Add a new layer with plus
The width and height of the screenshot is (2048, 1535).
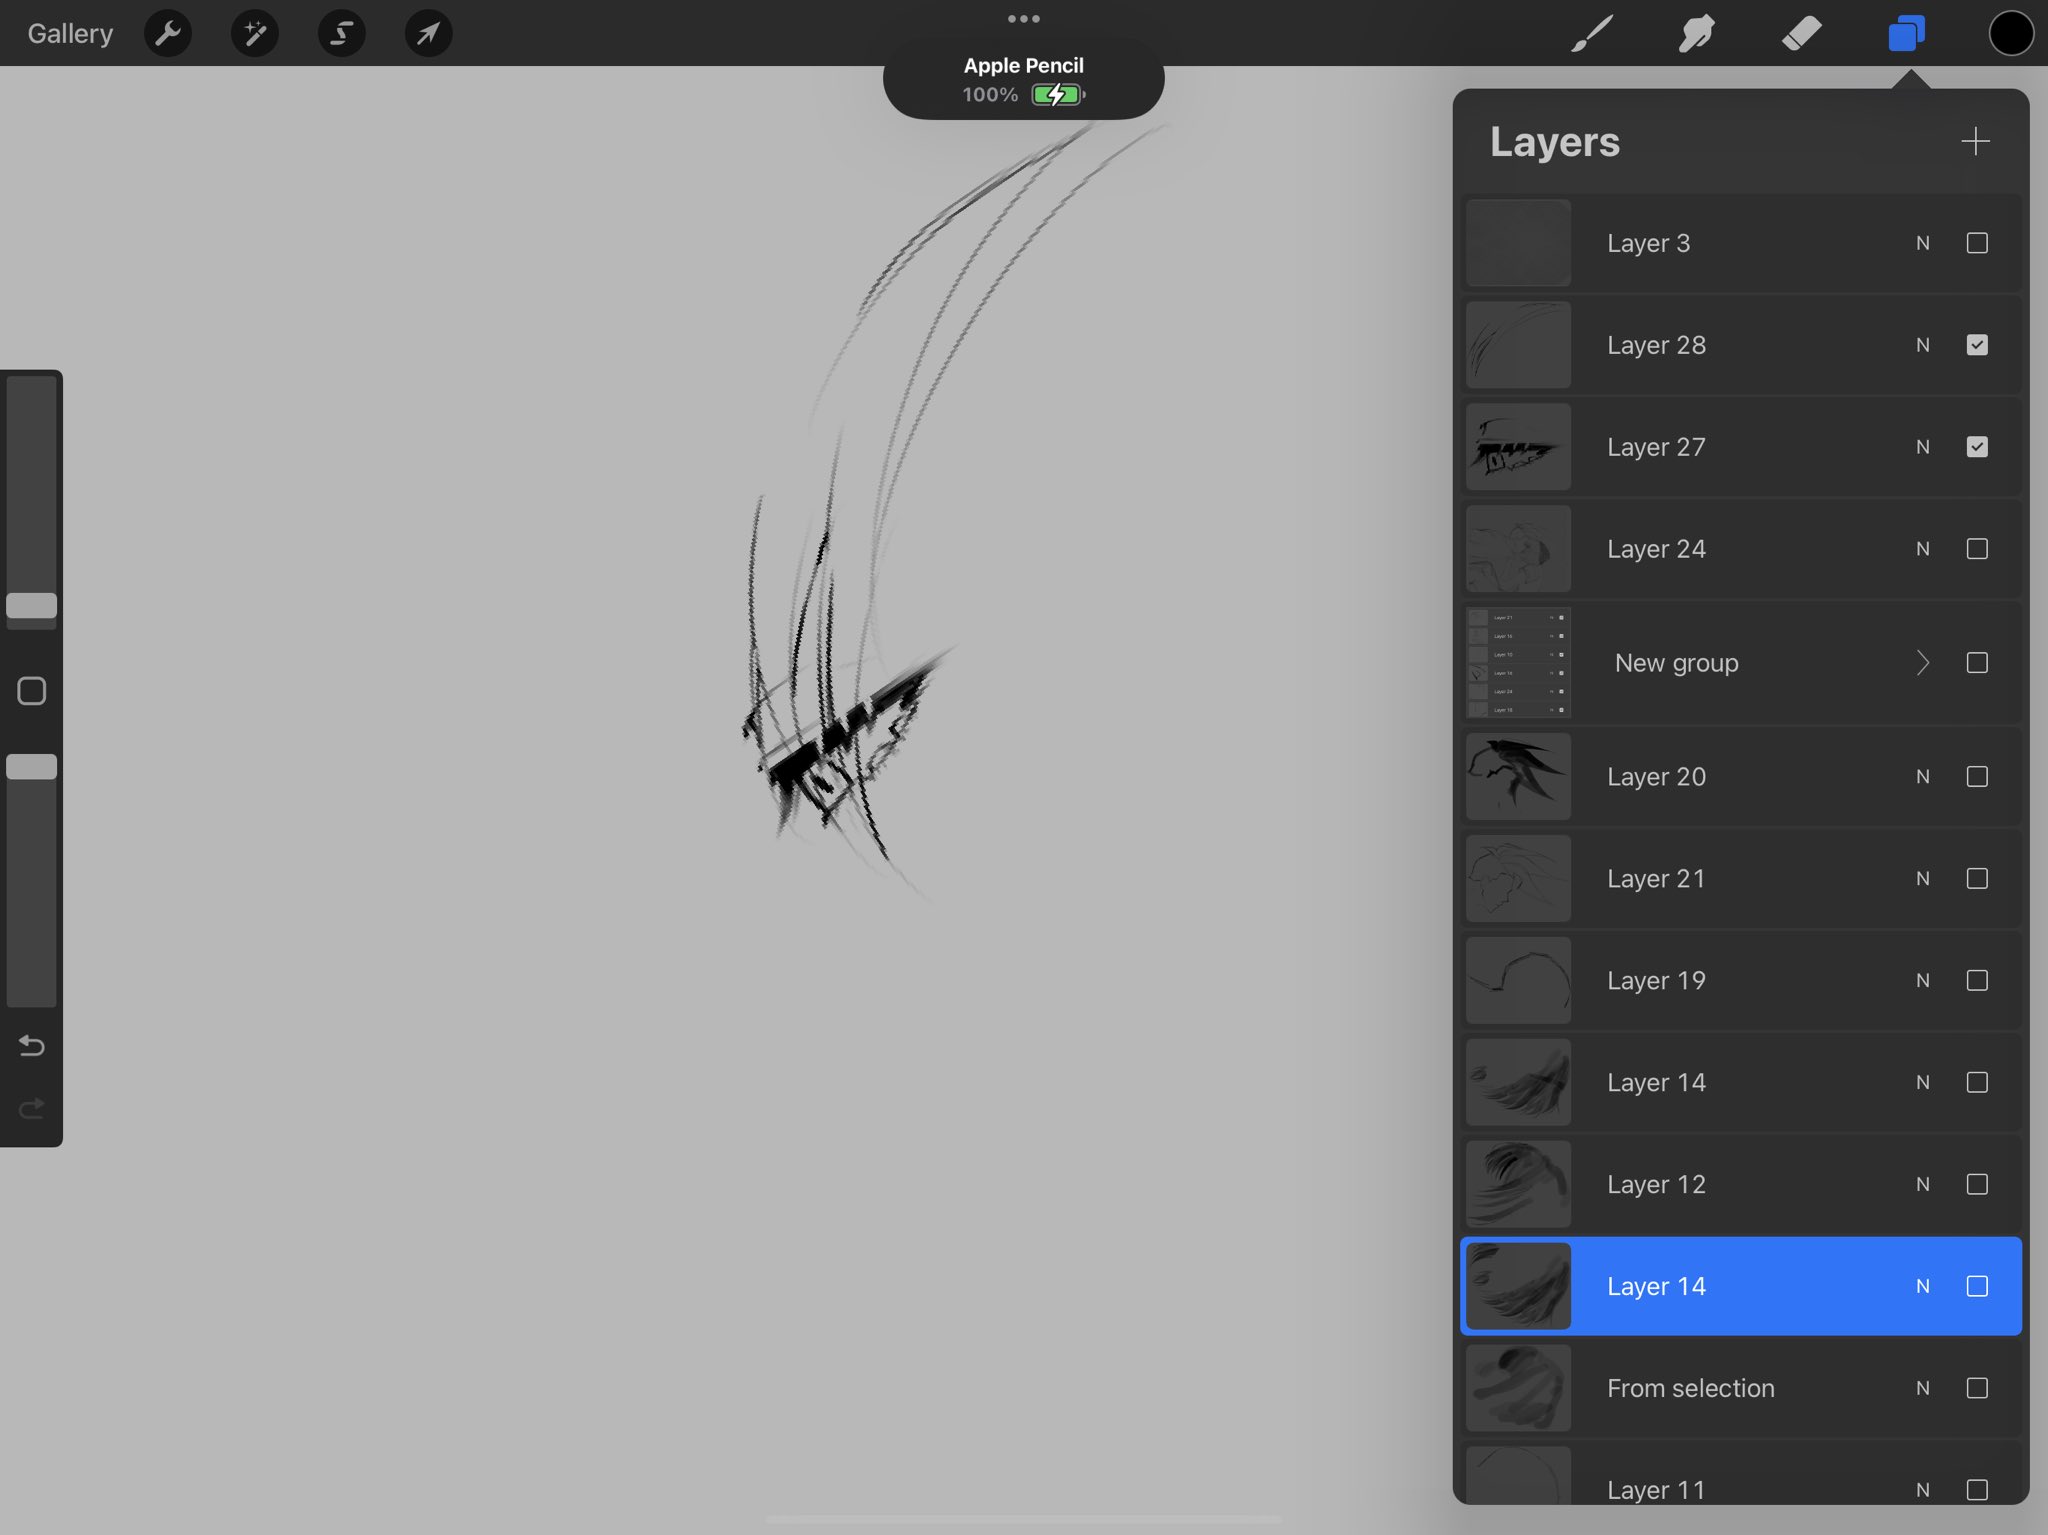(x=1975, y=141)
